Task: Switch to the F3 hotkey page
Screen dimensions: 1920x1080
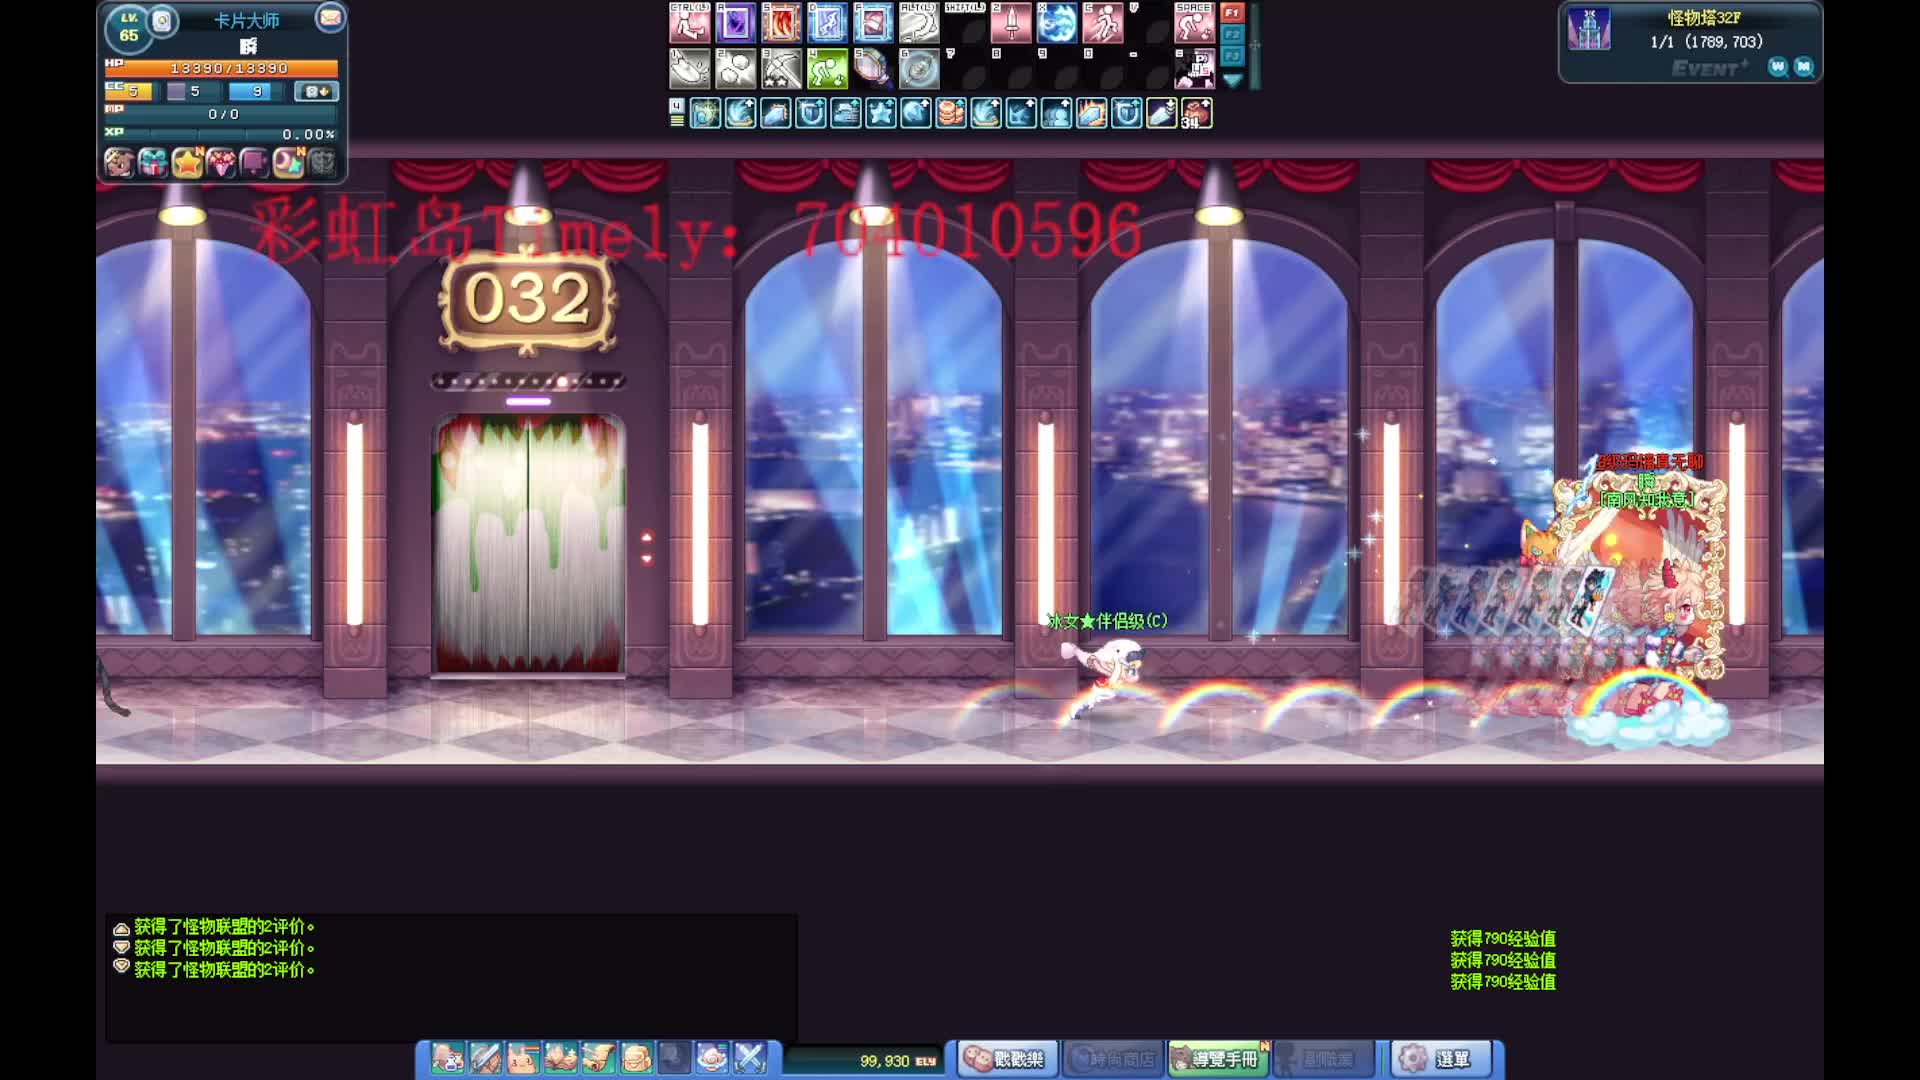Action: [1232, 55]
